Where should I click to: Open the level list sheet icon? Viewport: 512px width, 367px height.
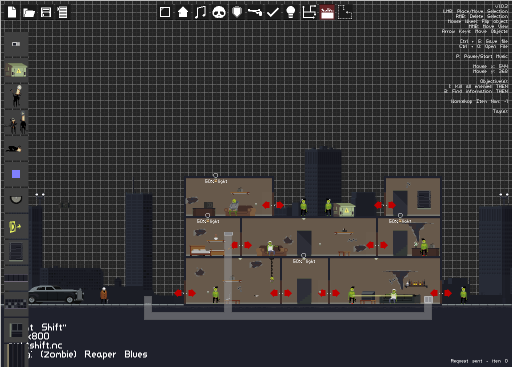62,12
